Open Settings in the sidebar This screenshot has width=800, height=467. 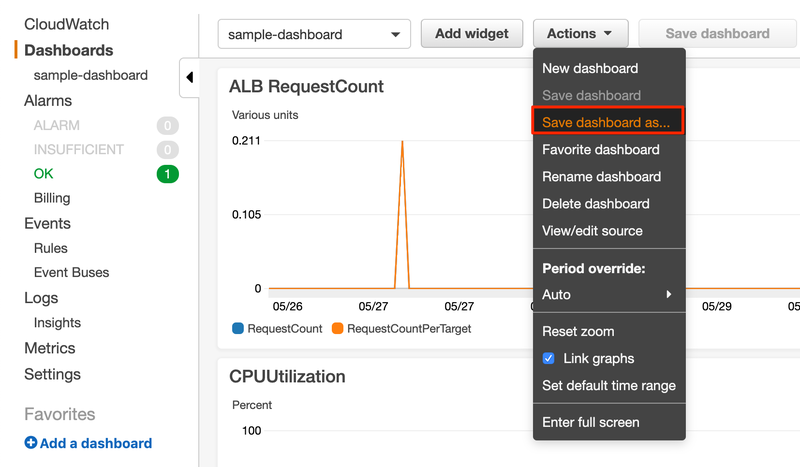click(52, 374)
